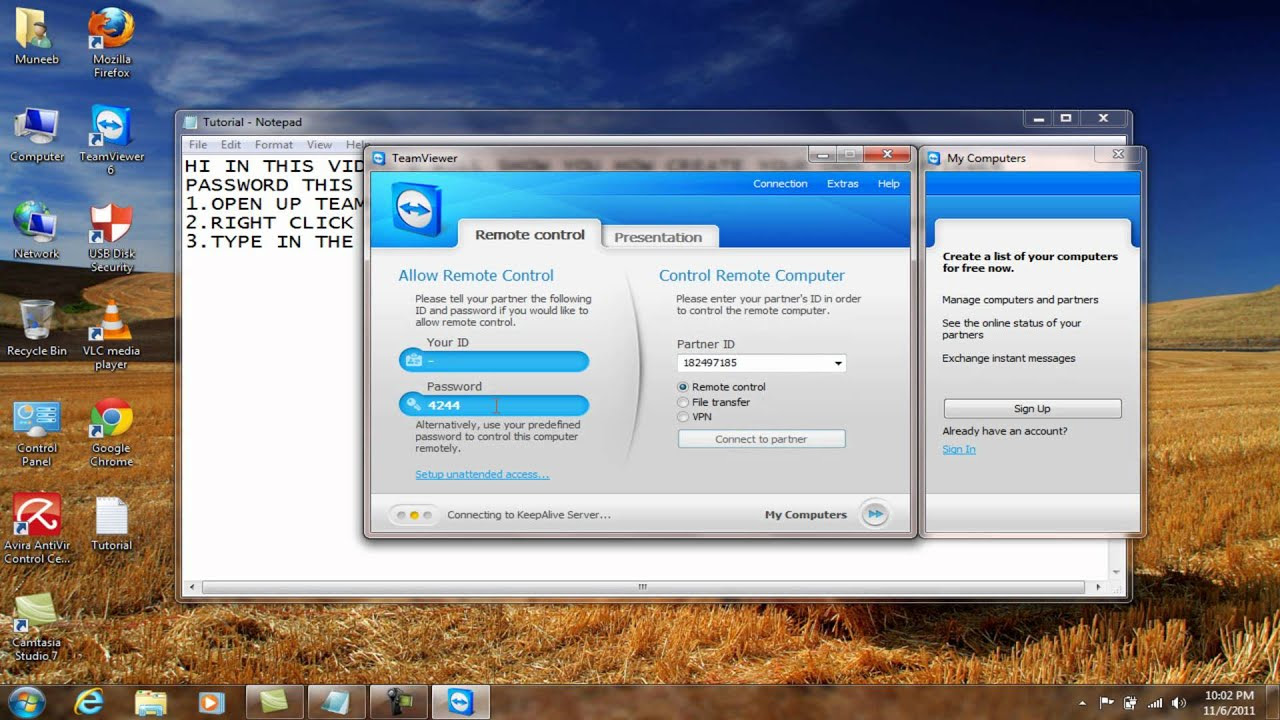Screen dimensions: 1280x720
Task: Open Windows Explorer from the taskbar
Action: tap(150, 701)
